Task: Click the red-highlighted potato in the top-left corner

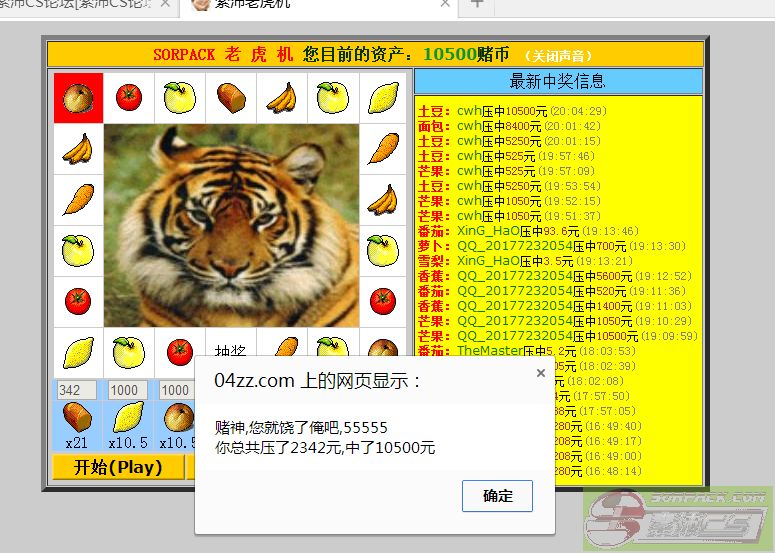Action: click(x=78, y=98)
